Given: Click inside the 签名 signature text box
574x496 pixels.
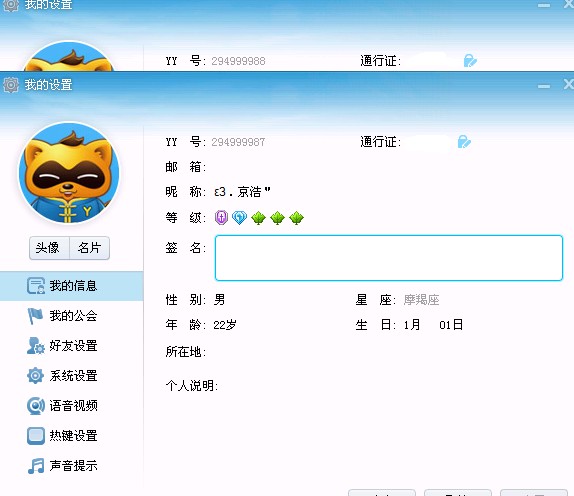Looking at the screenshot, I should pos(389,258).
